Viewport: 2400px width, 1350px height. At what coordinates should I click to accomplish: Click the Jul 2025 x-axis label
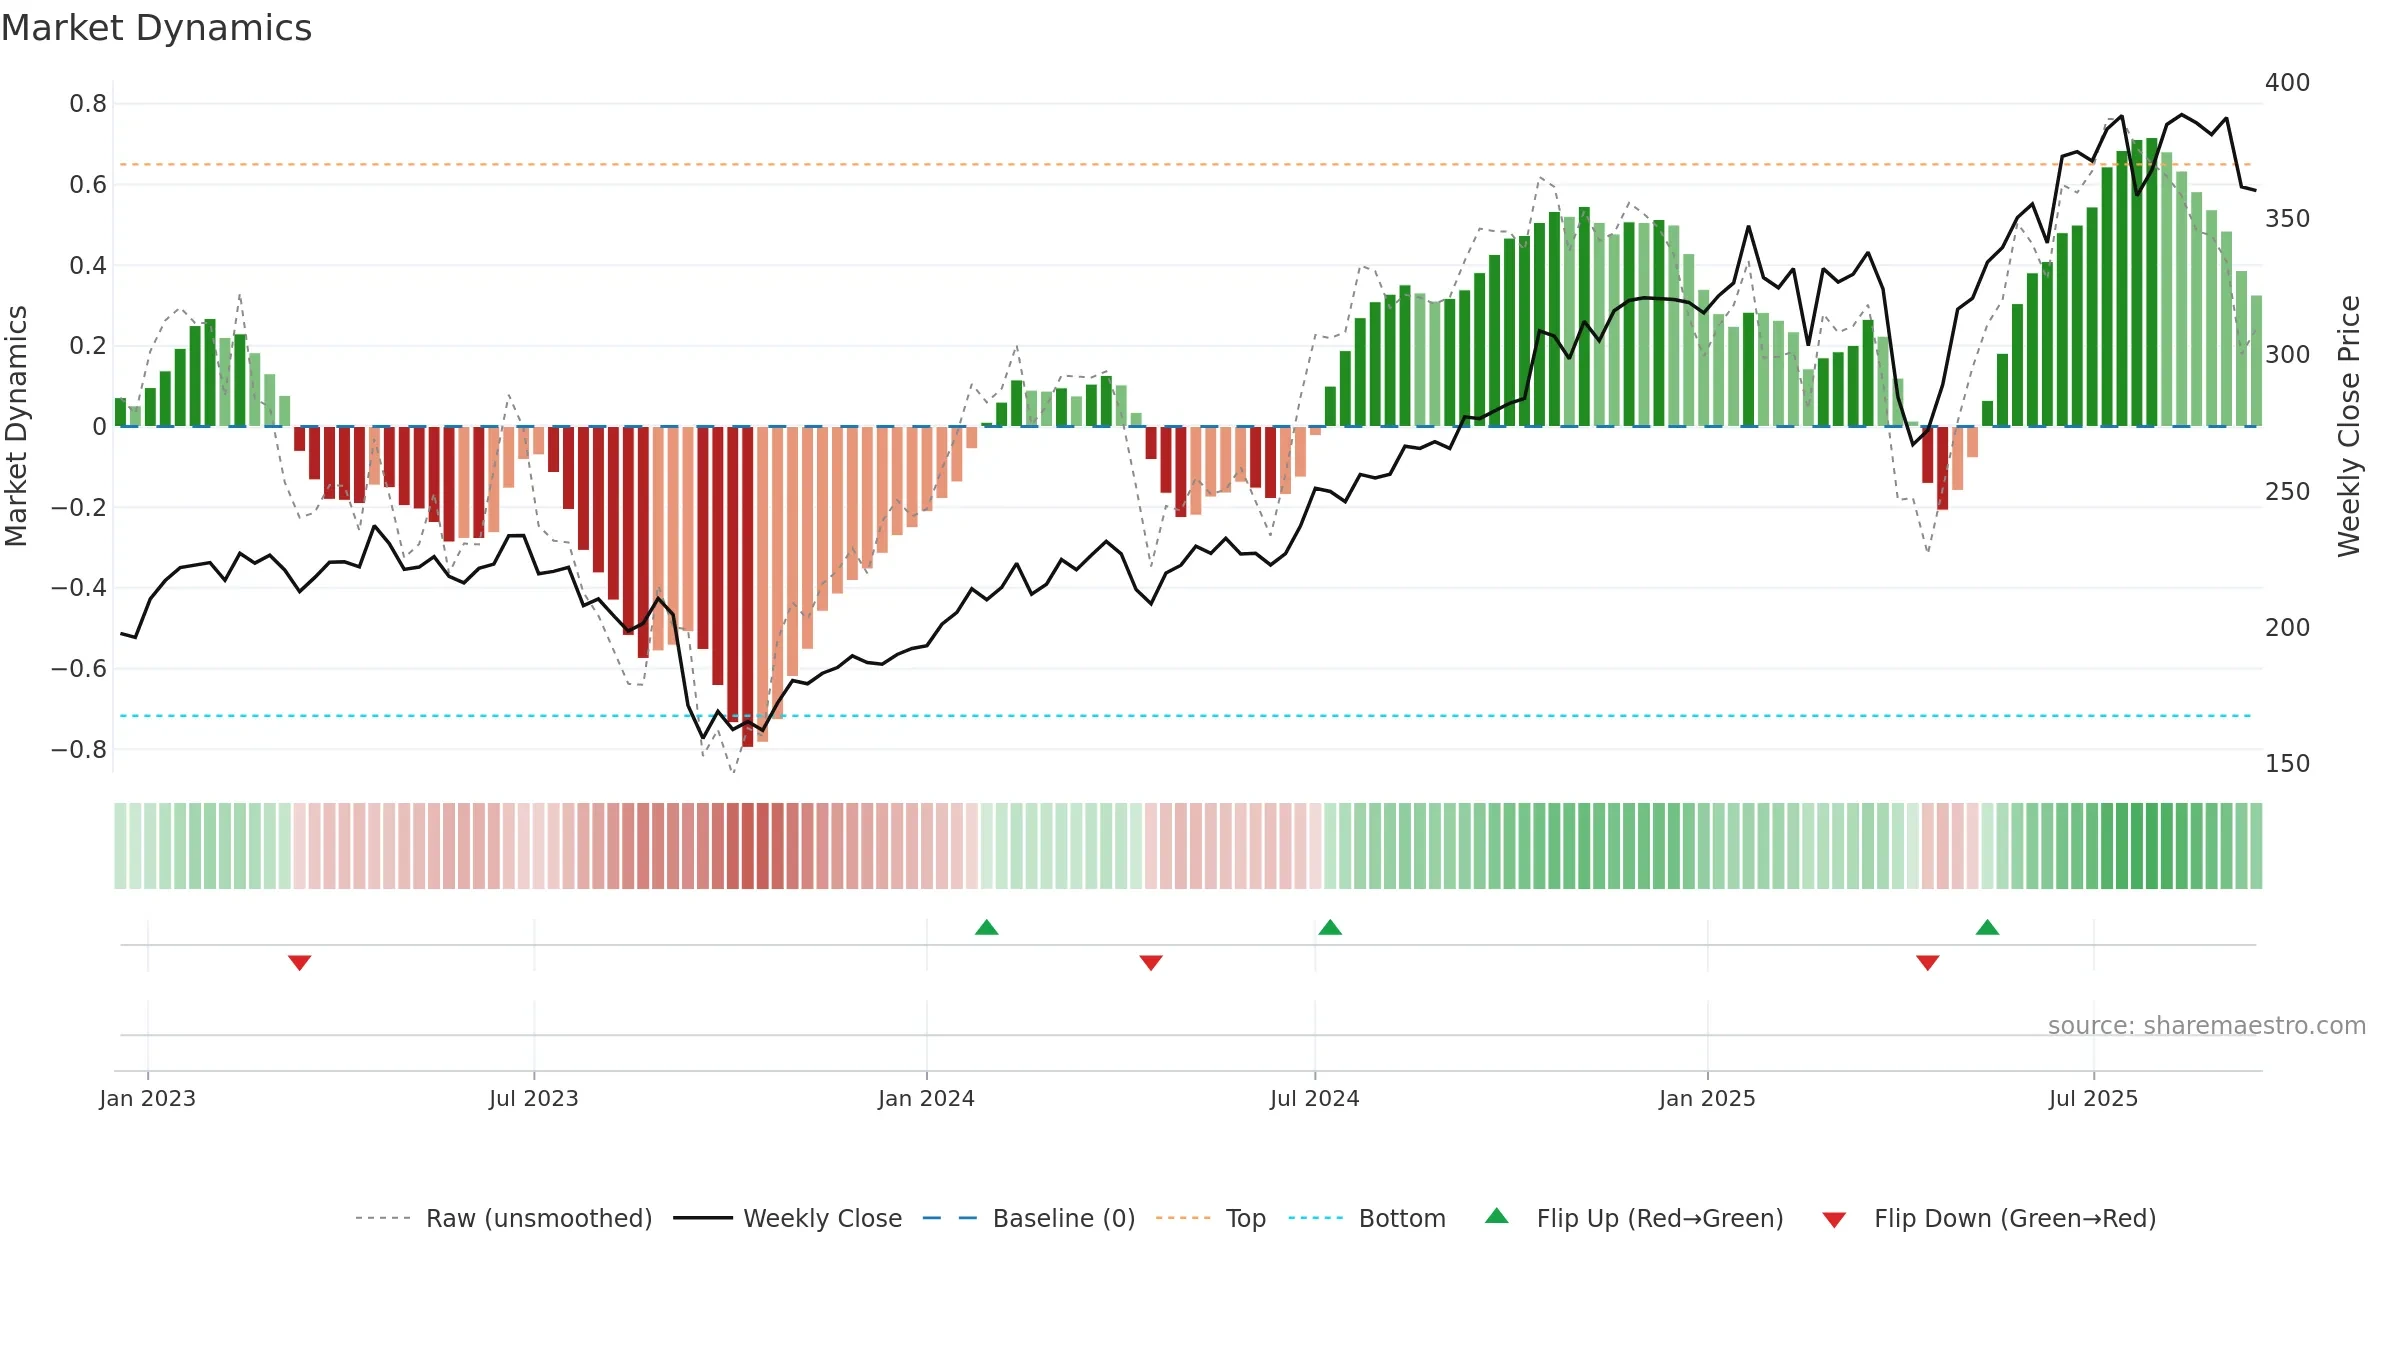[2094, 1098]
